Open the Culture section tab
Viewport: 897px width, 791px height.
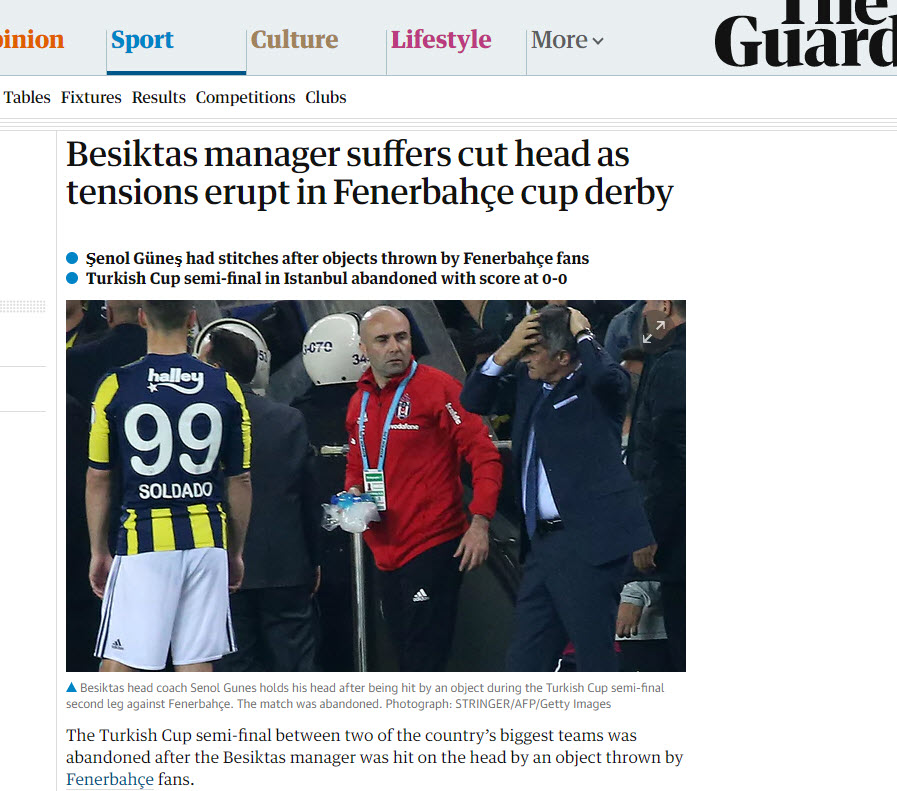click(295, 40)
